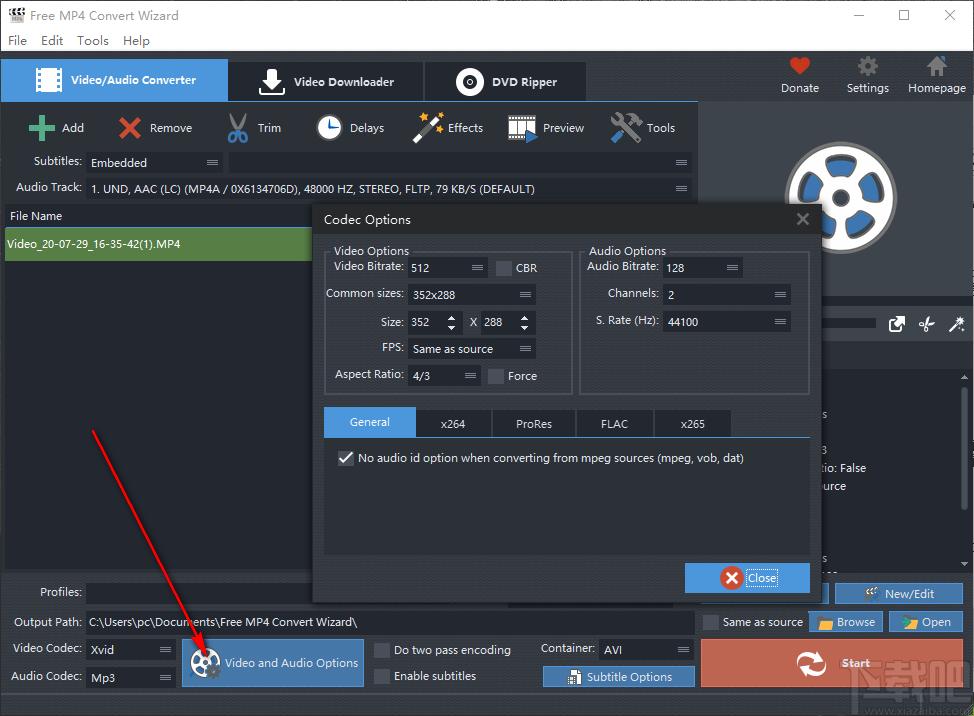
Task: Open the Delays clock tool
Action: click(x=329, y=128)
